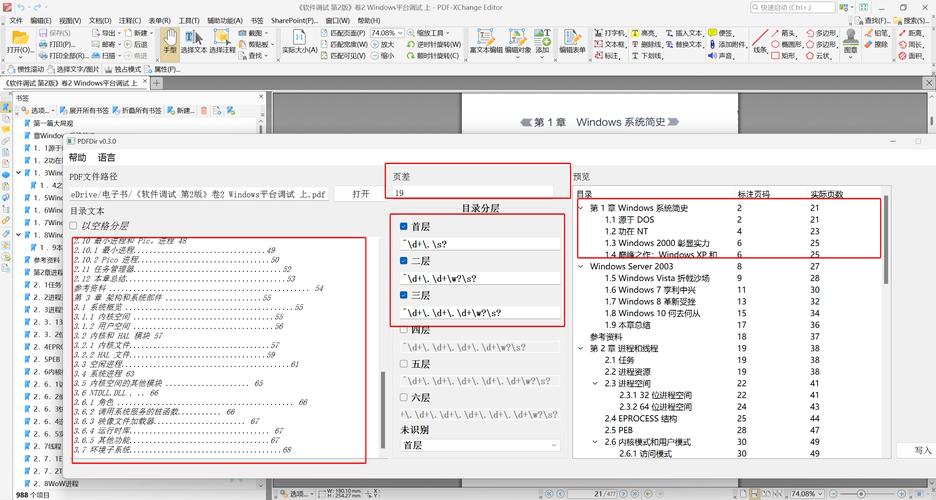Screen dimensions: 936x500
Task: Click the Edit Form (编辑表单) icon
Action: pos(572,40)
